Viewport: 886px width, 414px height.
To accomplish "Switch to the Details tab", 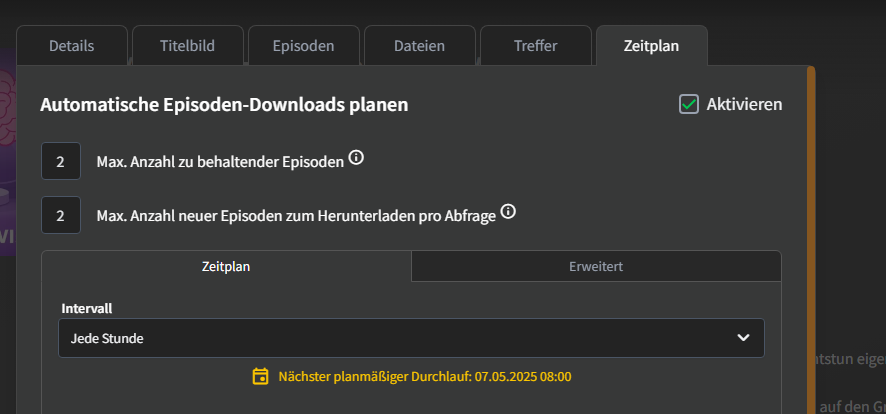I will tap(72, 46).
